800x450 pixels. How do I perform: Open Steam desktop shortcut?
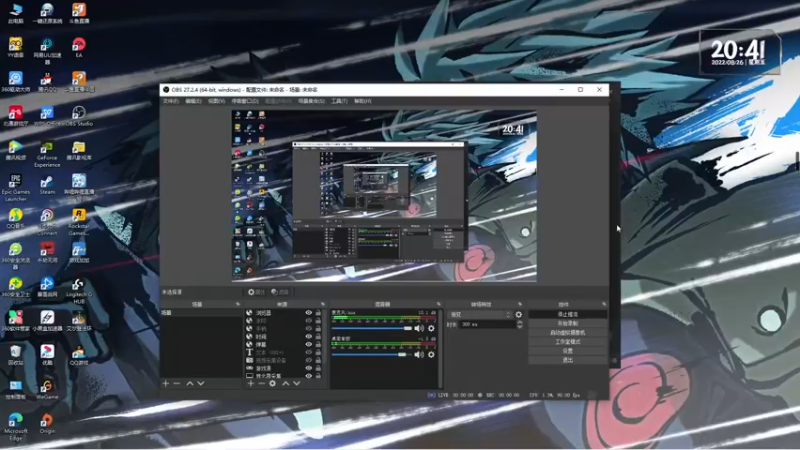point(47,185)
